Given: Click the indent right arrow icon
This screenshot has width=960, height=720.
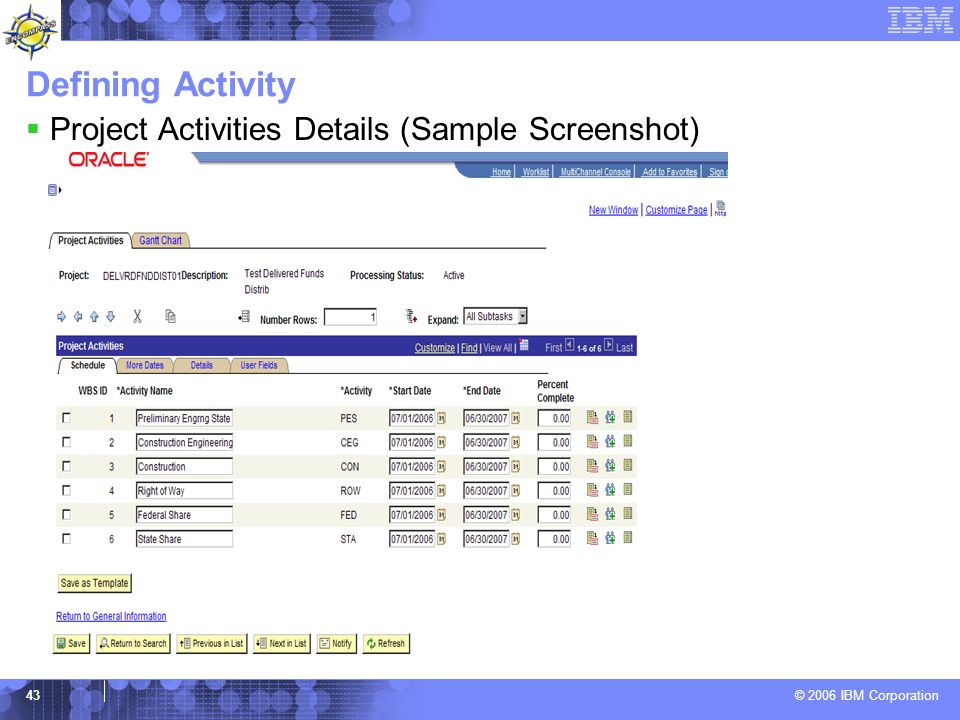Looking at the screenshot, I should 61,317.
